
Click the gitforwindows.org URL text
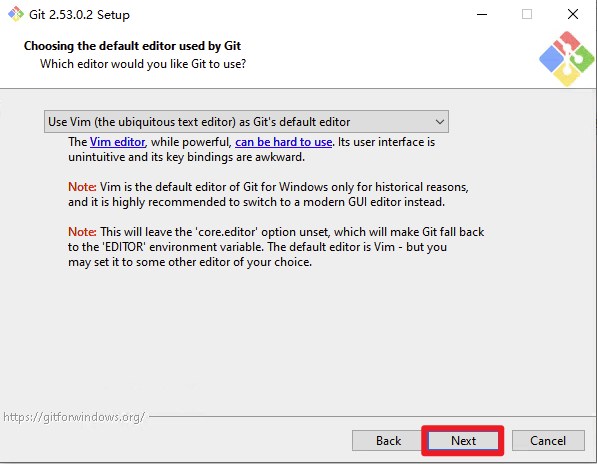point(74,417)
